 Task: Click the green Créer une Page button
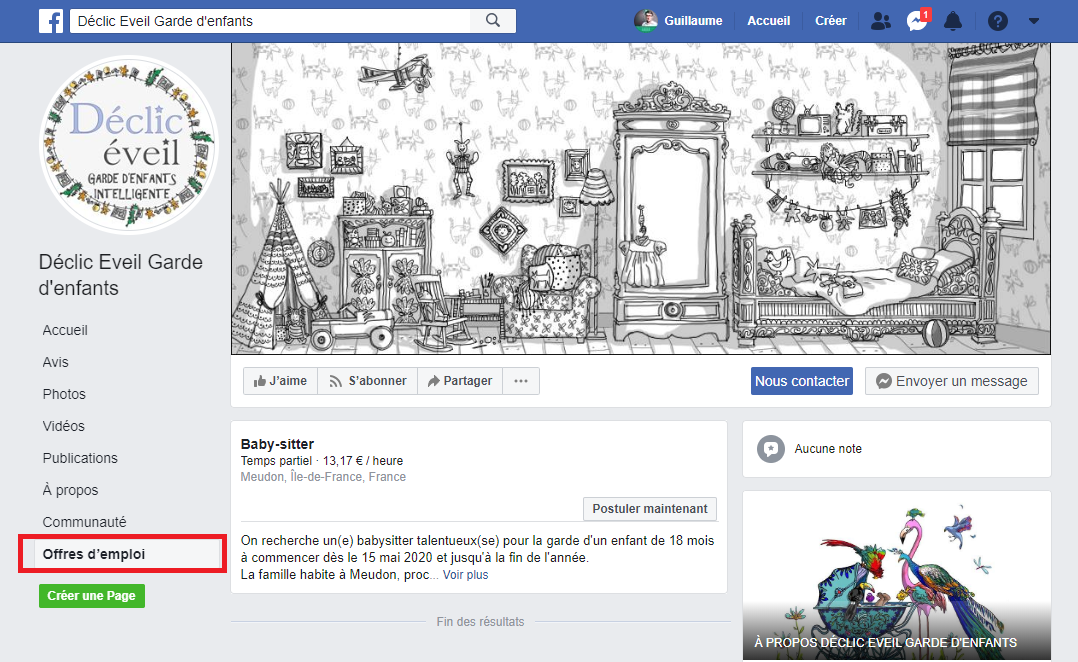tap(92, 595)
